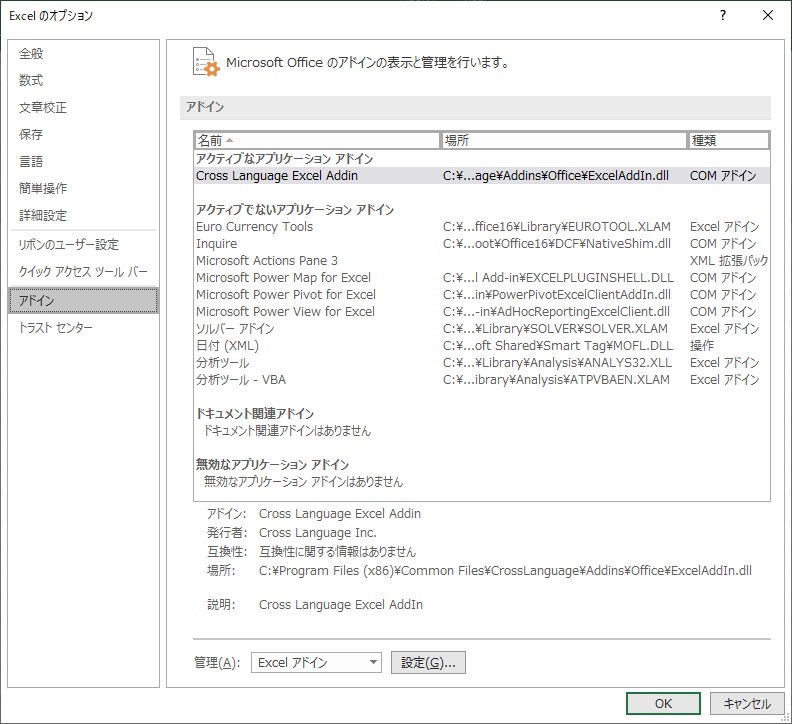The image size is (792, 724).
Task: Click the help question mark button
Action: pos(722,16)
